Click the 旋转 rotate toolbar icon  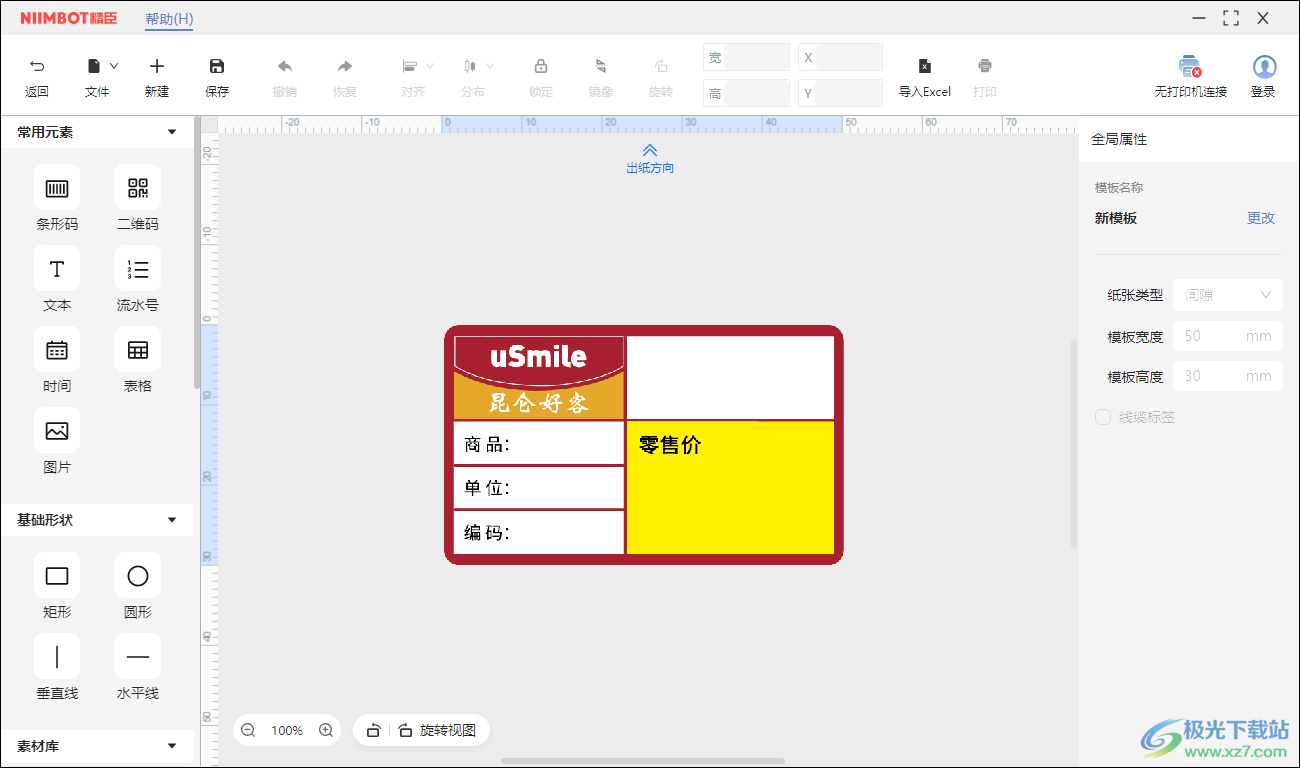point(661,66)
